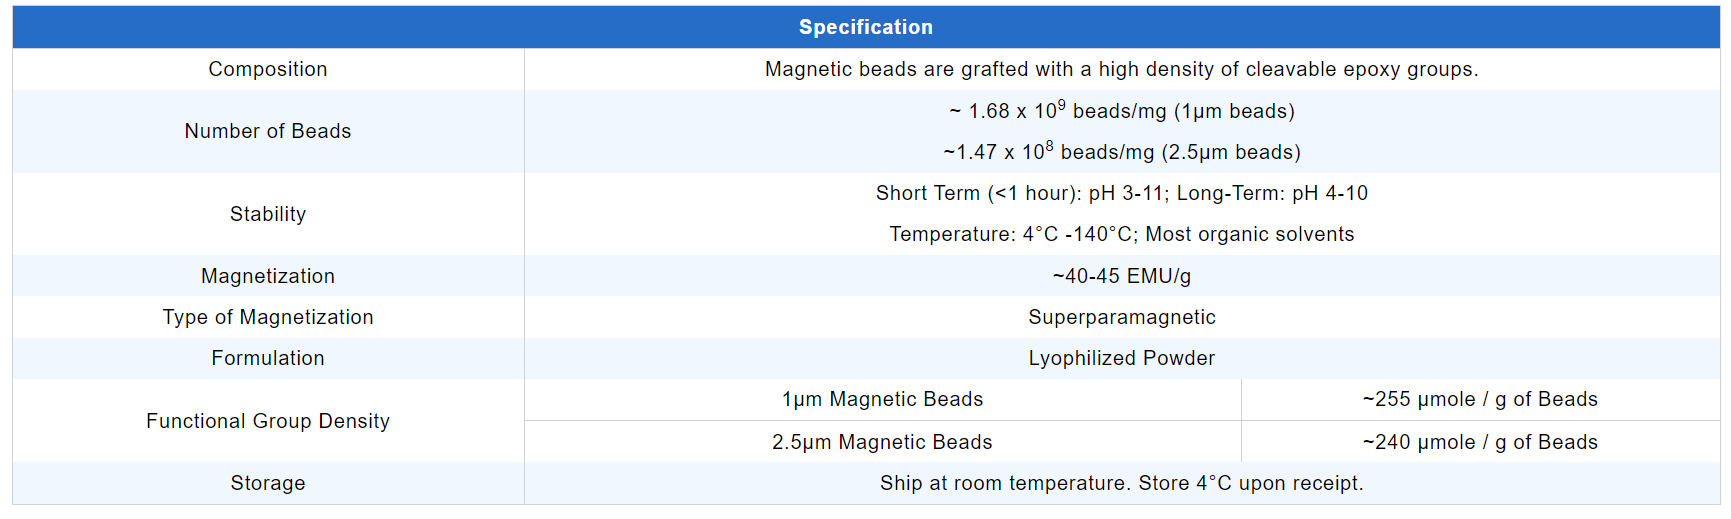
Task: Click the Ship at room temperature text
Action: tap(1121, 483)
